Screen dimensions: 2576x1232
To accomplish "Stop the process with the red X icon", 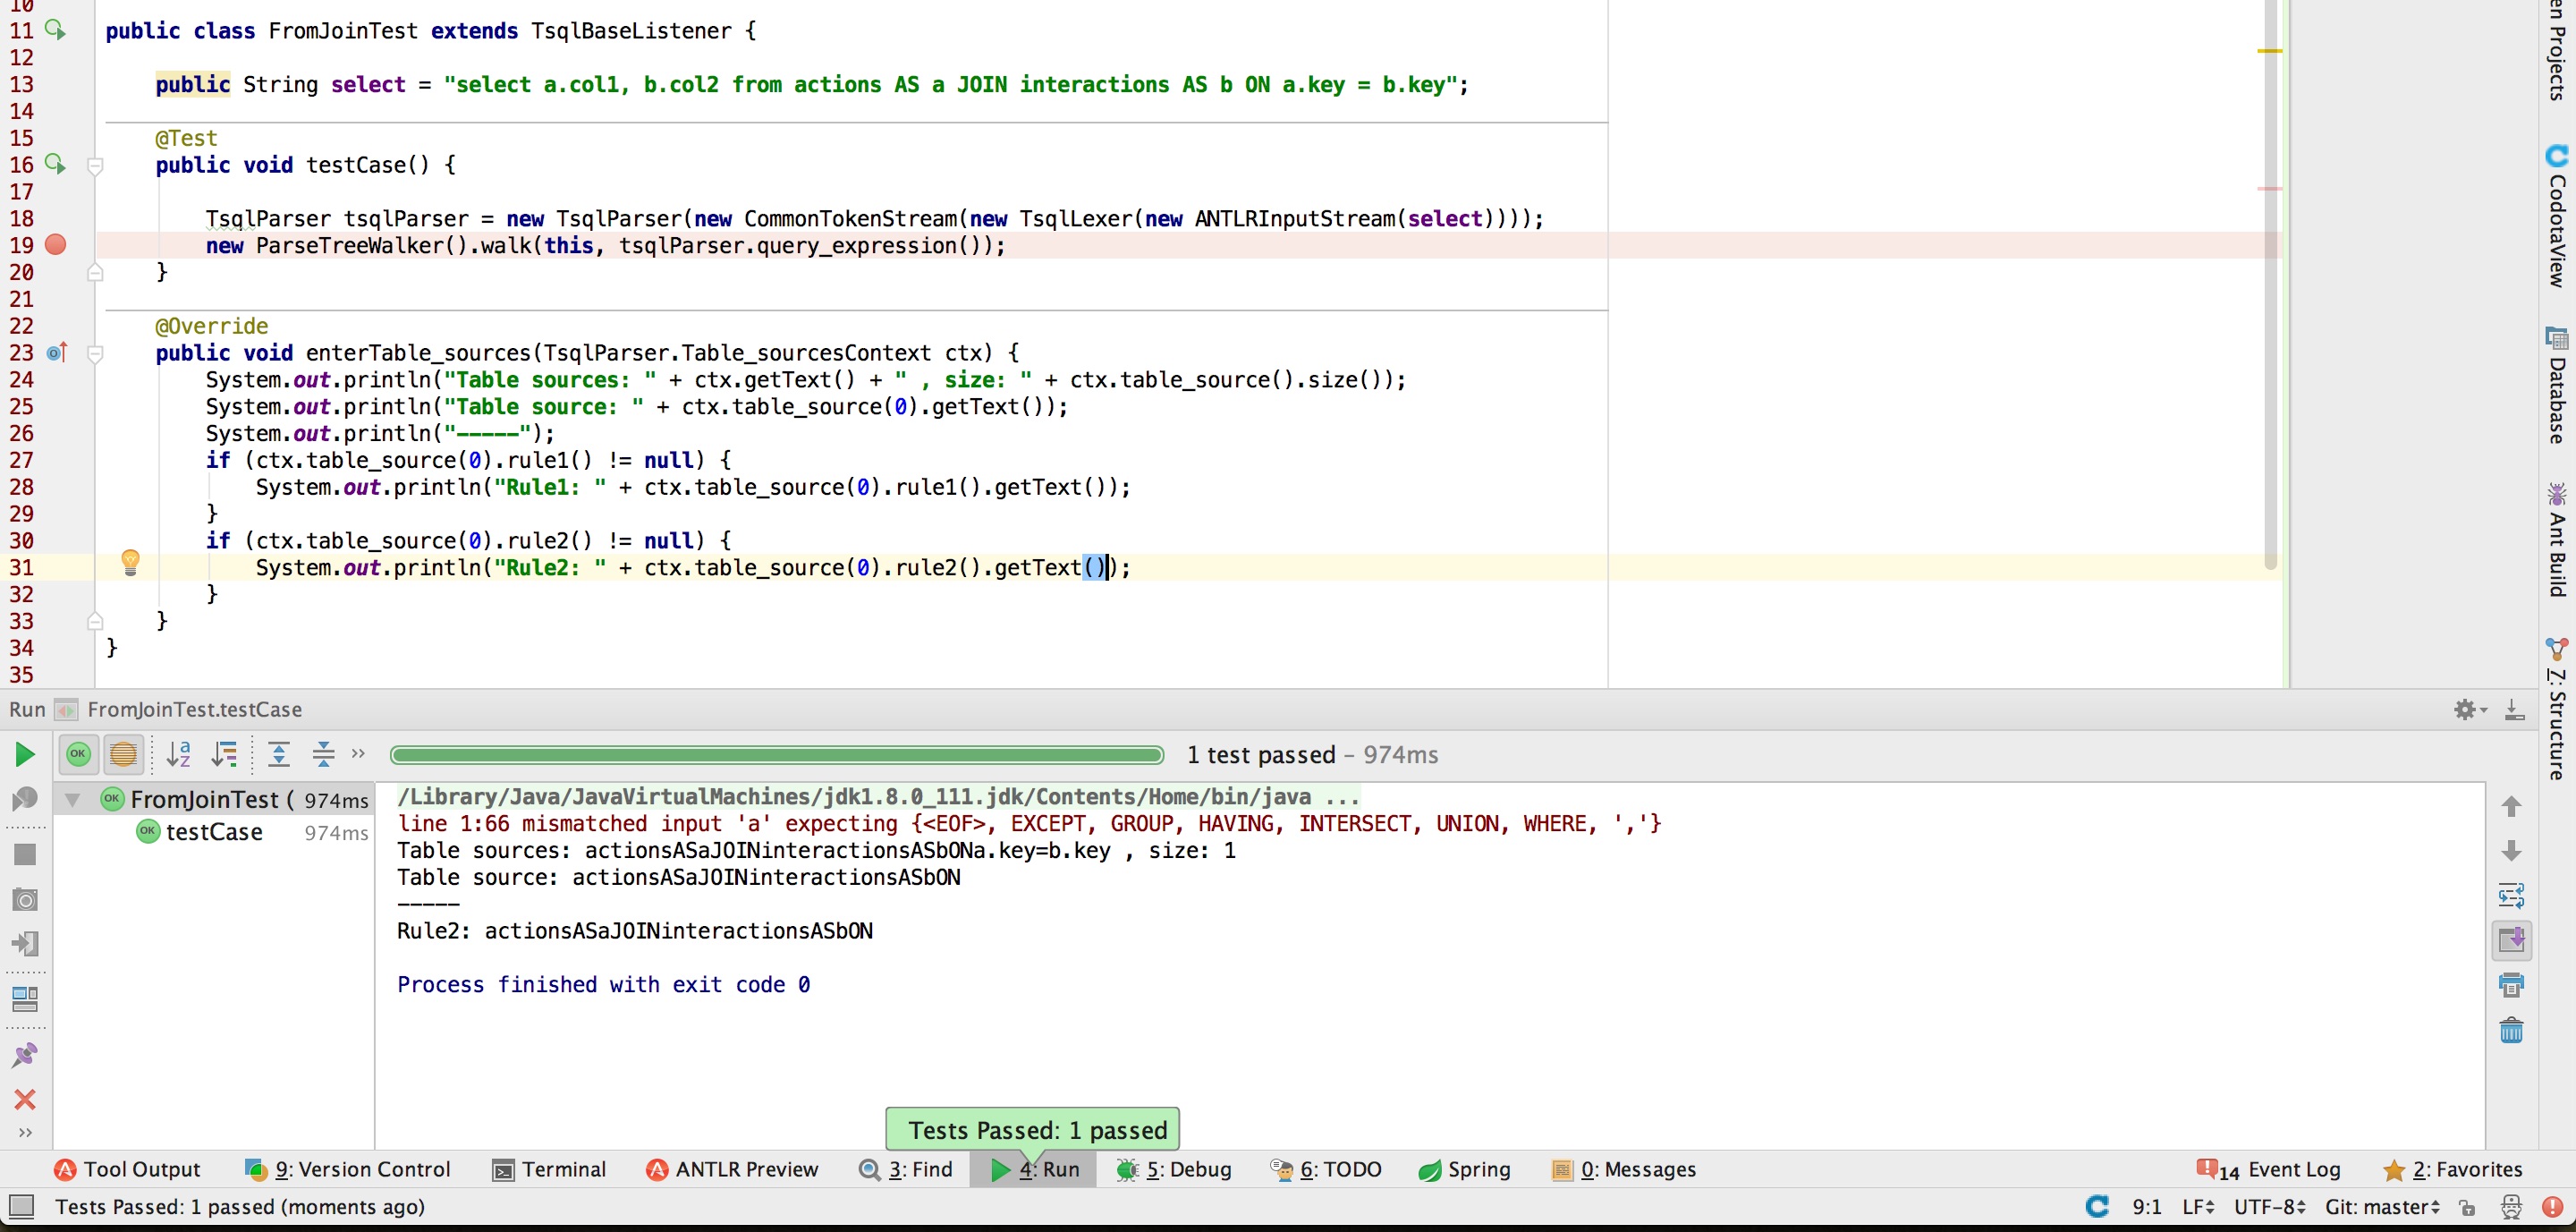I will tap(24, 1099).
